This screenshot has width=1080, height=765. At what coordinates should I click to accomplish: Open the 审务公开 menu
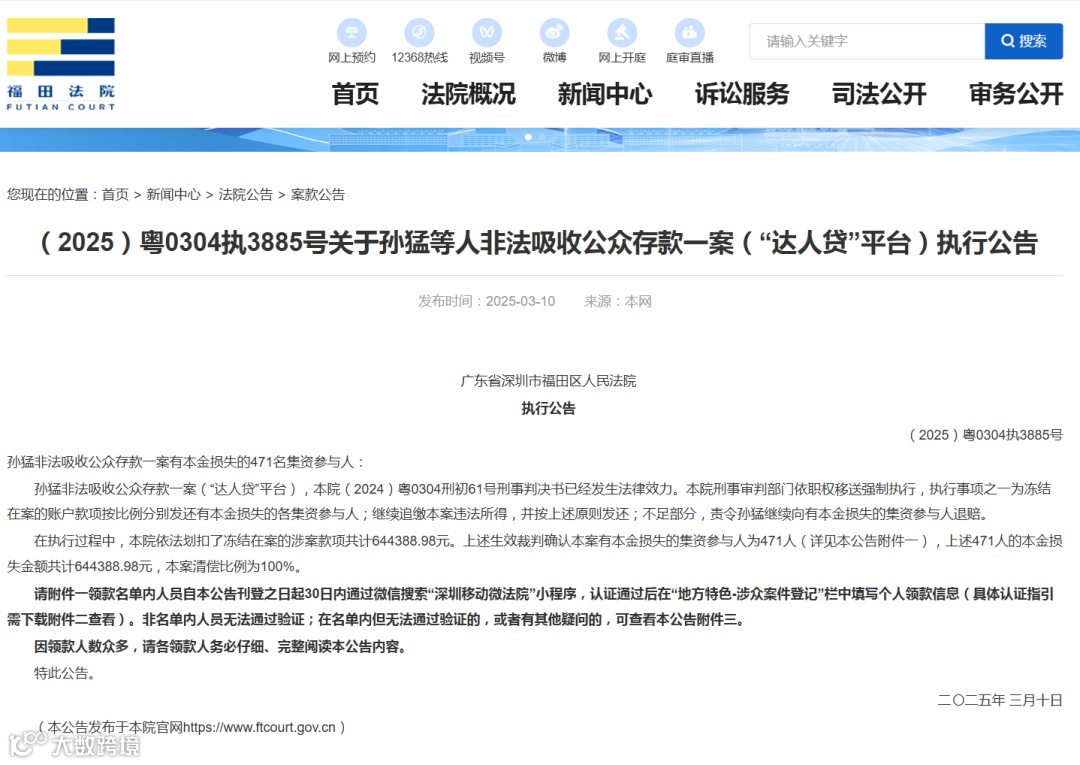tap(1016, 94)
